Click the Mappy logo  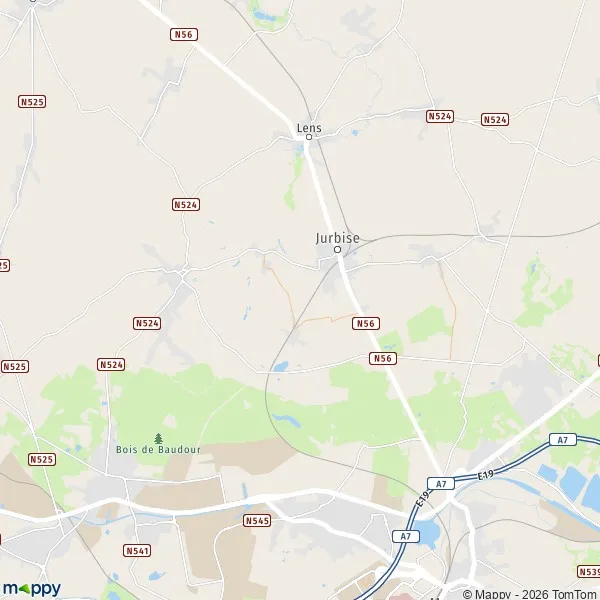[32, 589]
